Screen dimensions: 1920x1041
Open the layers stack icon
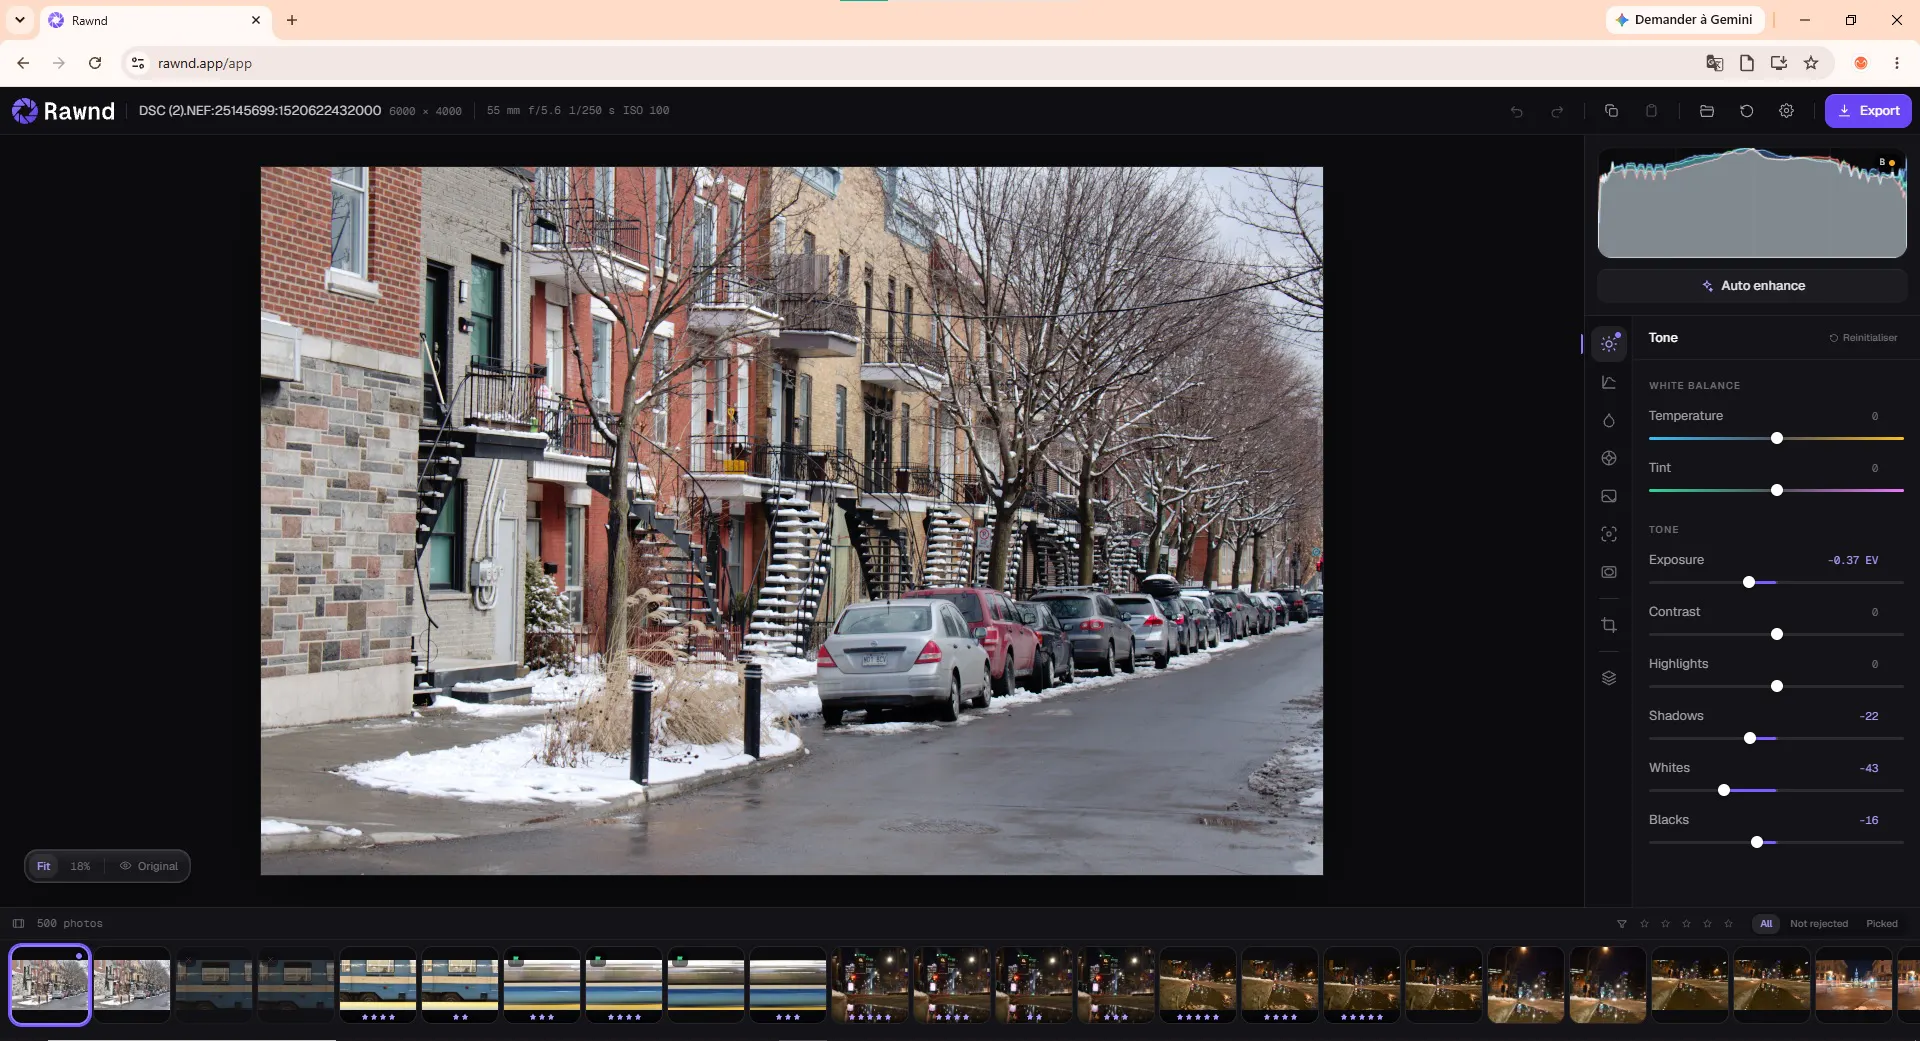(x=1609, y=678)
